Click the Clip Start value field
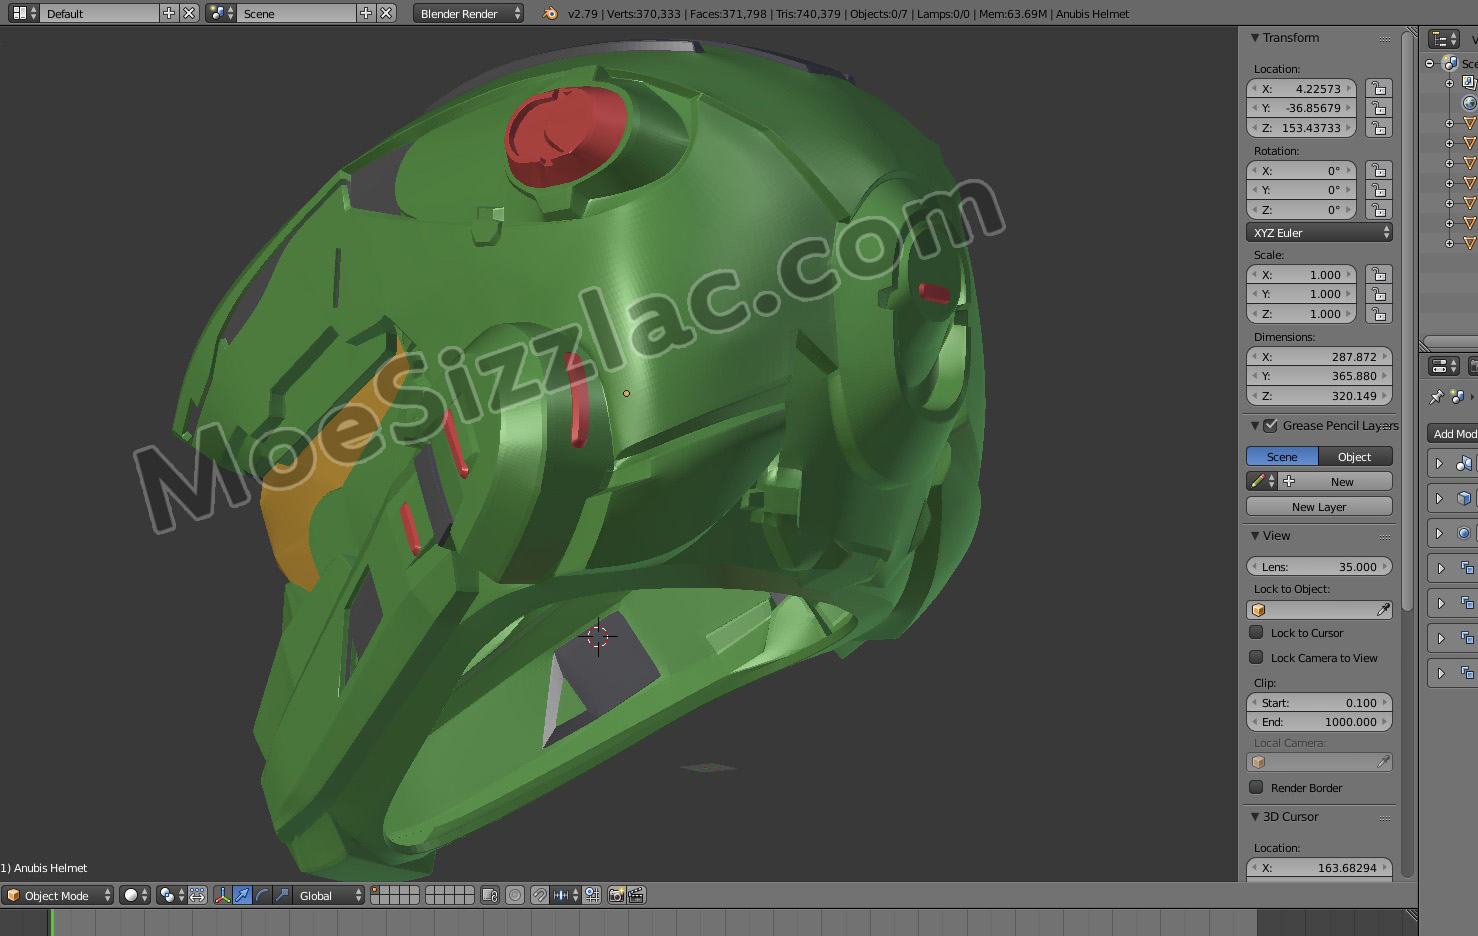The image size is (1478, 936). (1319, 702)
